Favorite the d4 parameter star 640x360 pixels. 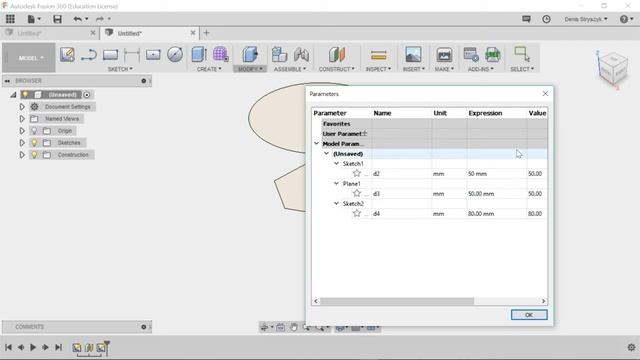click(357, 213)
